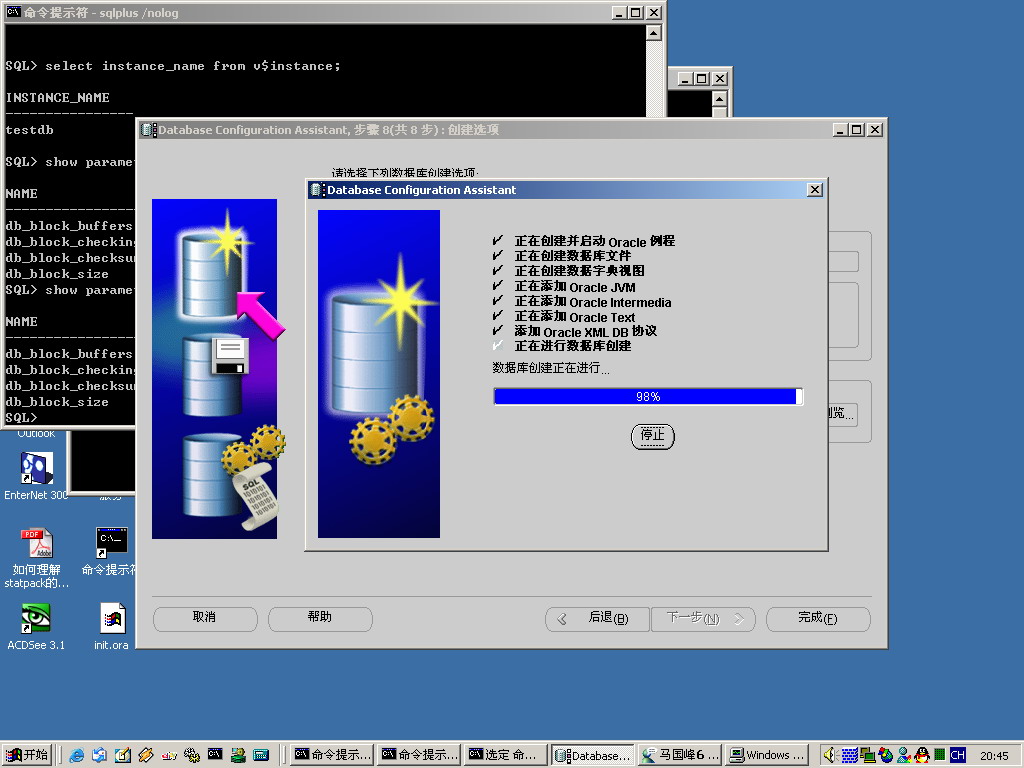Switch to first 命令提示 taskbar window
Viewport: 1024px width, 768px height.
coord(332,755)
